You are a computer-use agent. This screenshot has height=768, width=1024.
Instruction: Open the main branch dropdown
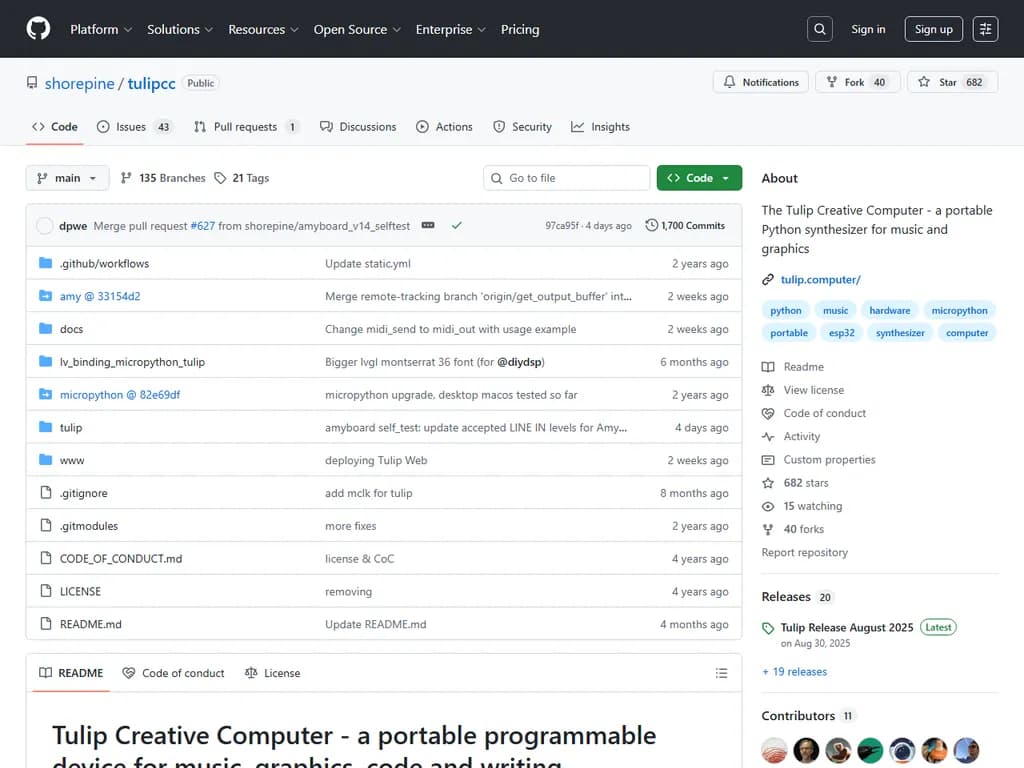pos(67,178)
